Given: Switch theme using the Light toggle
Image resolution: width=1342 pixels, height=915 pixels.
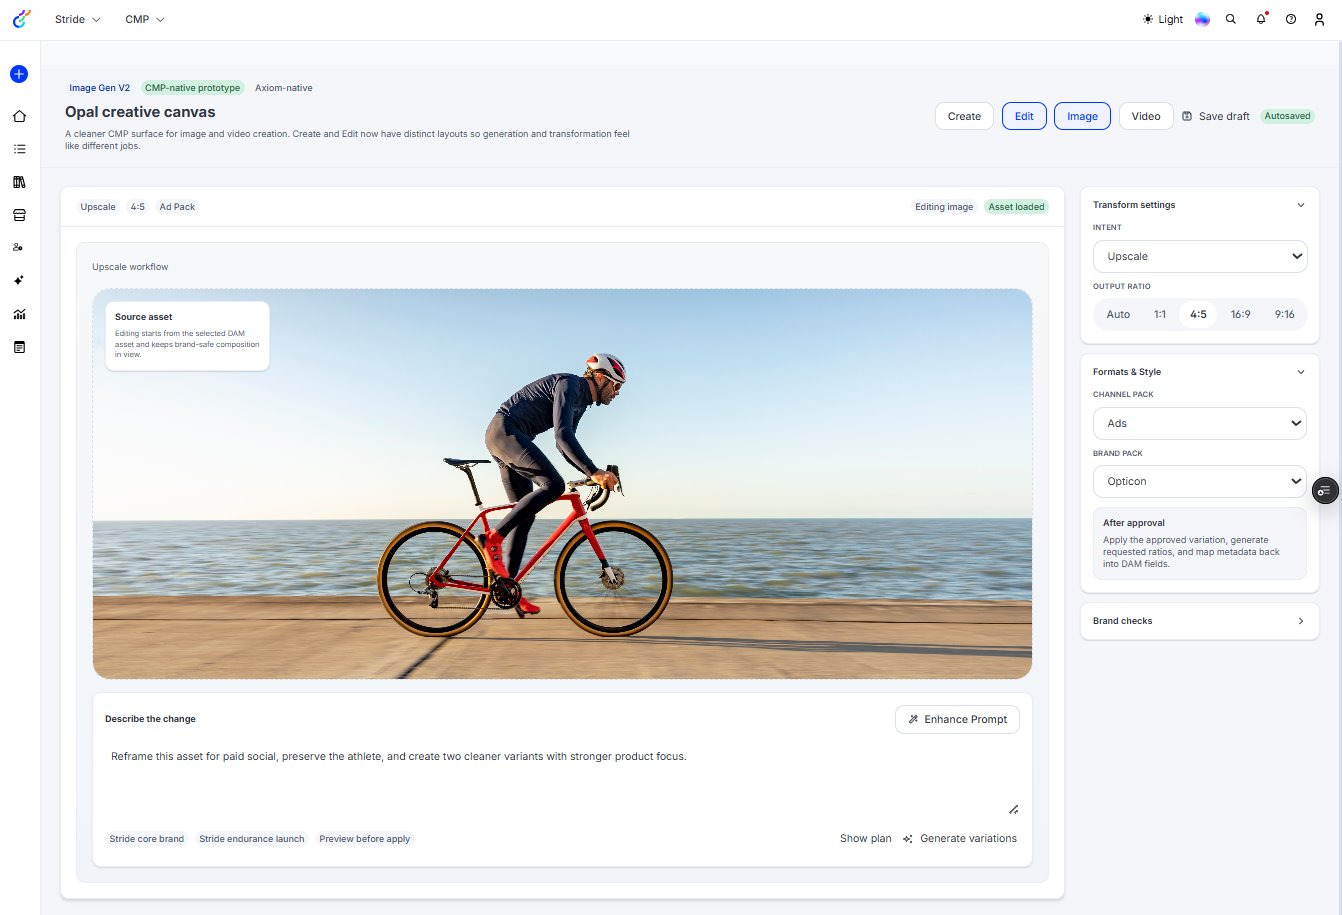Looking at the screenshot, I should (x=1162, y=19).
